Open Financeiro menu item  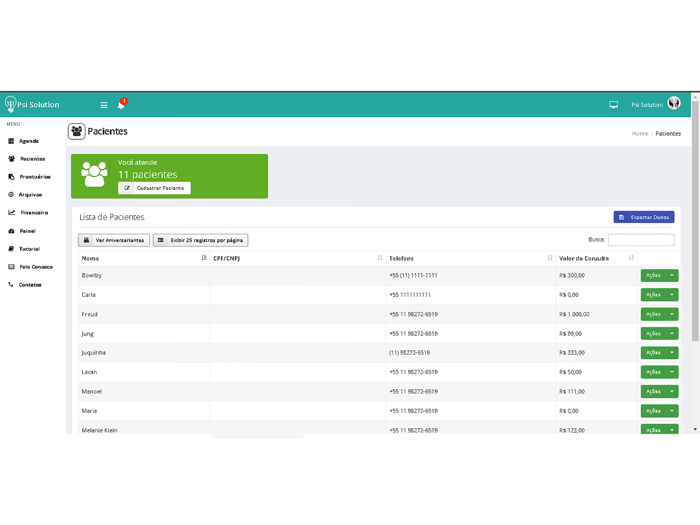pos(34,212)
